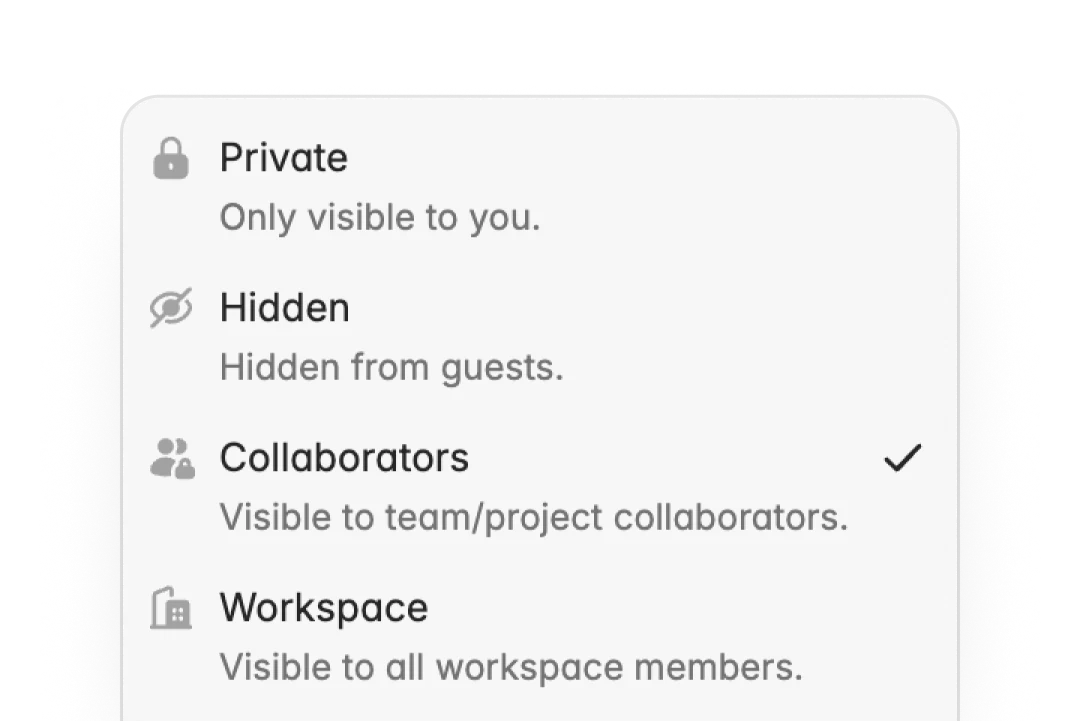Select the row containing the lock icon
This screenshot has height=721, width=1080.
coord(540,187)
